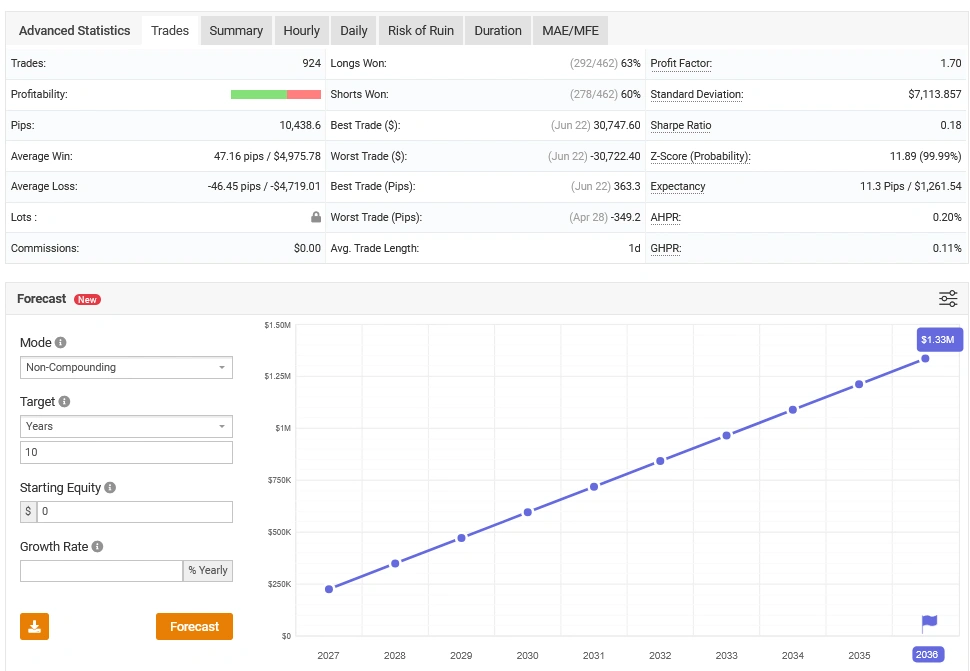Click the green-red Profitability bar

pos(275,94)
